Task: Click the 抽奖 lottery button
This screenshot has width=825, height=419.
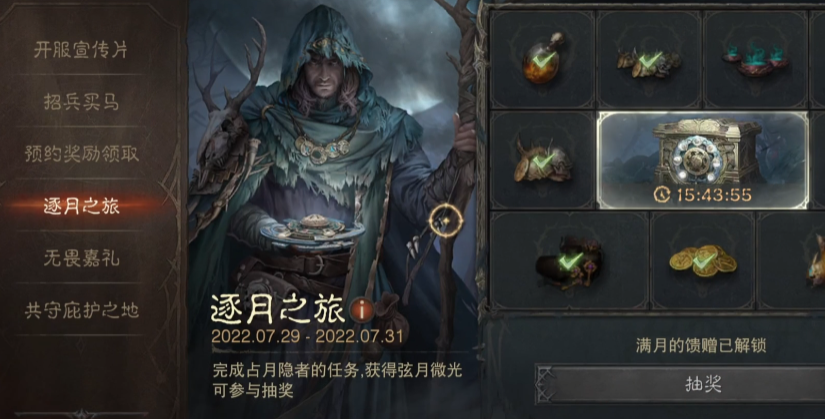Action: pos(702,384)
